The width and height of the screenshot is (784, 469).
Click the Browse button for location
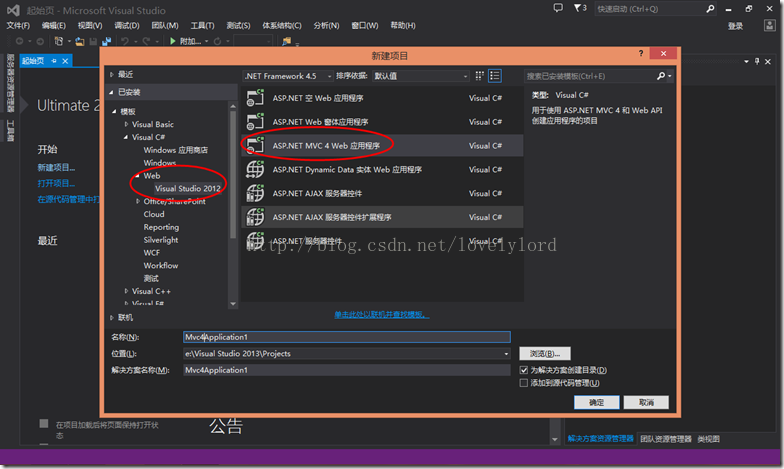[544, 354]
